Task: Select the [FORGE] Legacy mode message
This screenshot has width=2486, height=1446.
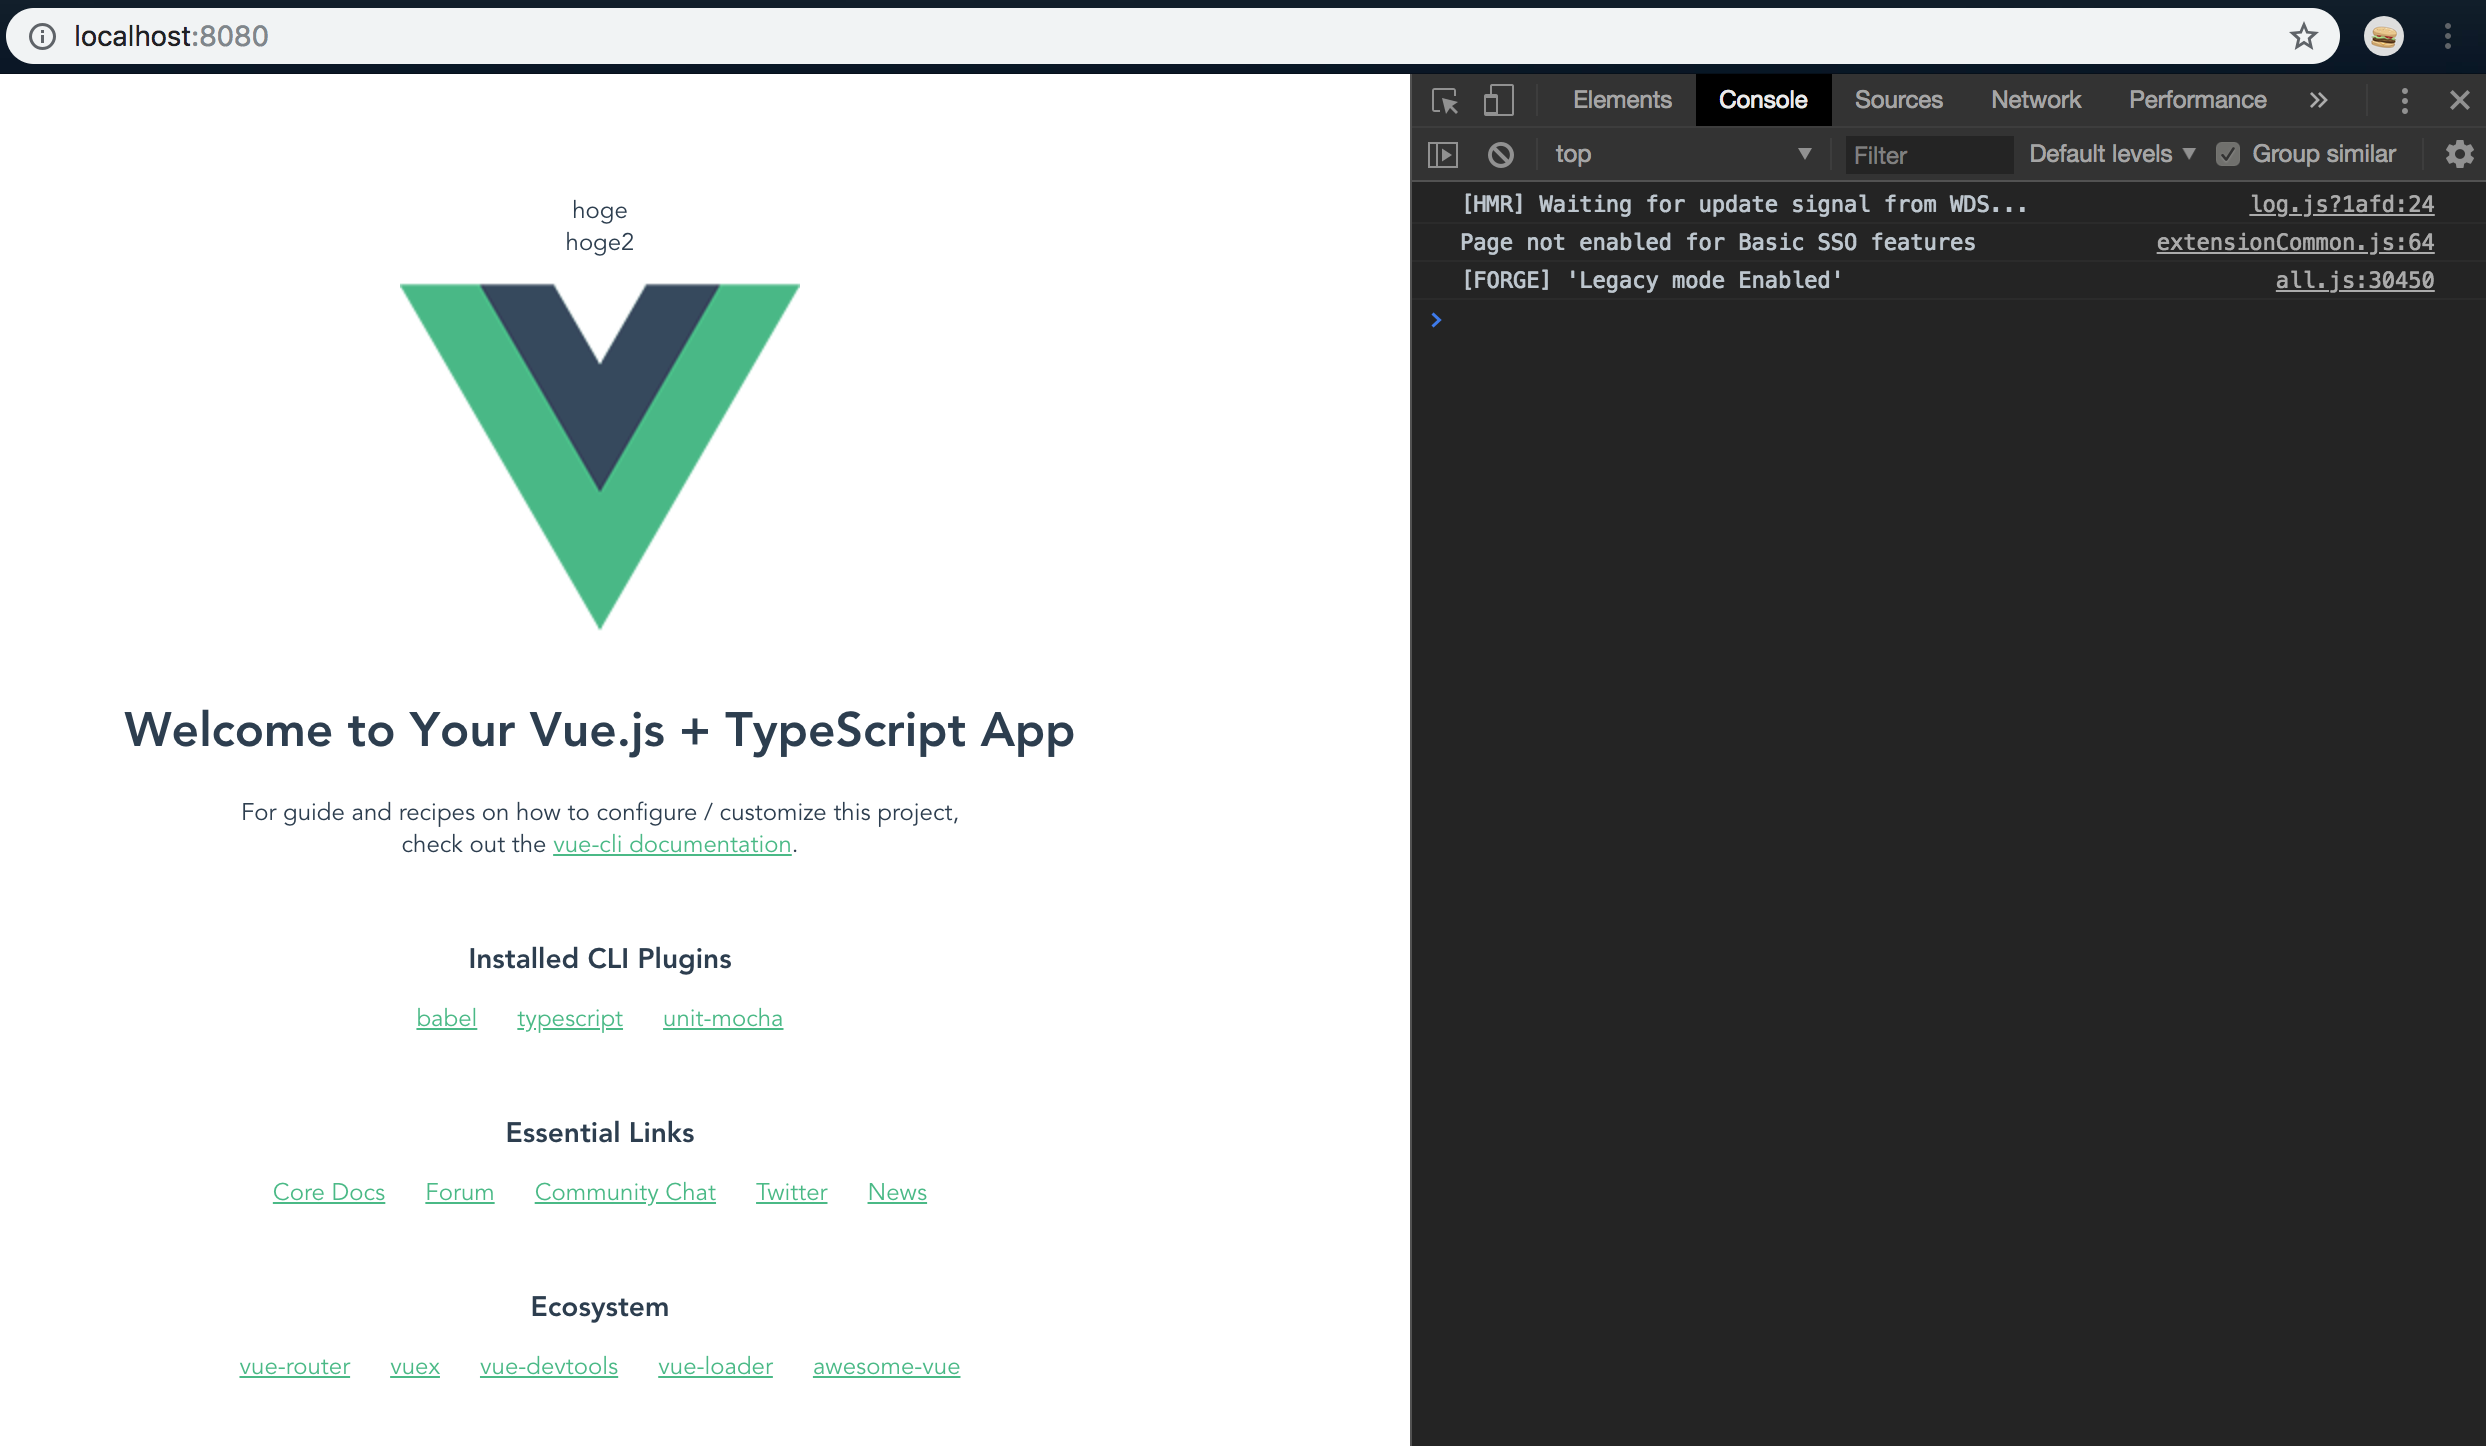Action: click(1652, 280)
